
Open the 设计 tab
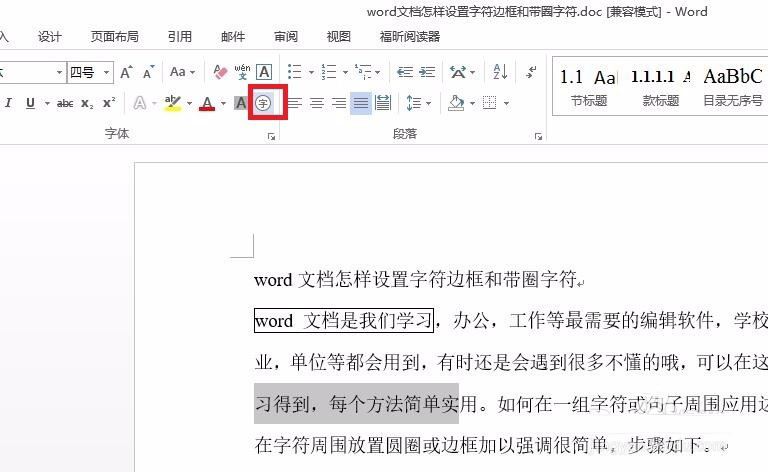(x=50, y=36)
